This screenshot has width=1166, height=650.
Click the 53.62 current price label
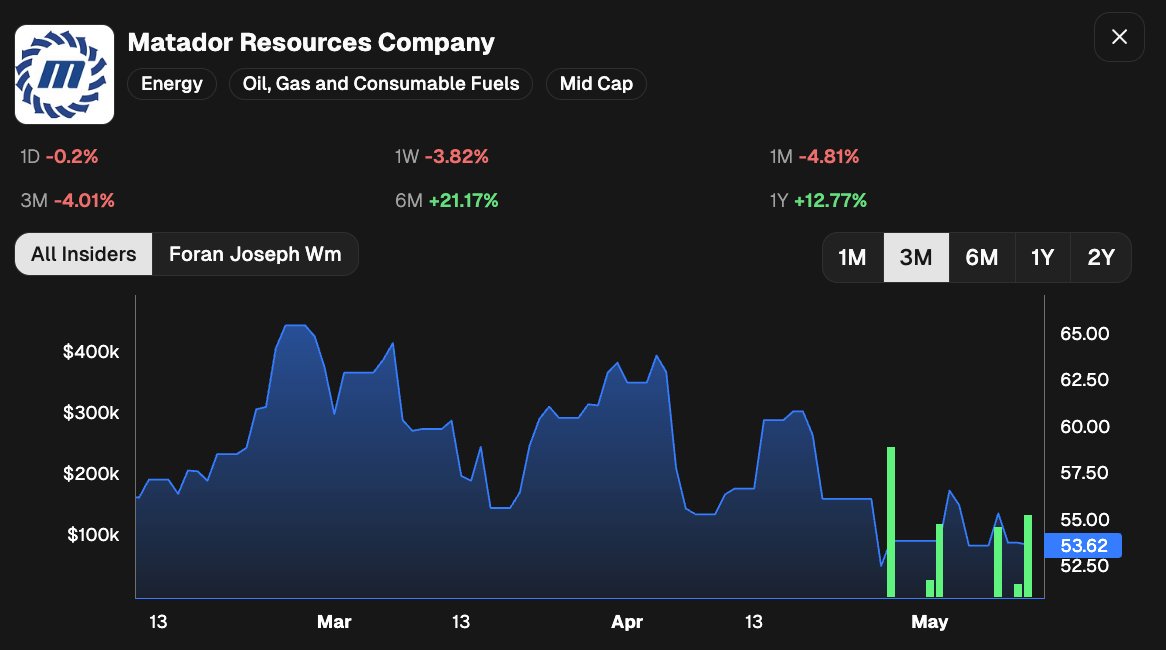[1083, 546]
